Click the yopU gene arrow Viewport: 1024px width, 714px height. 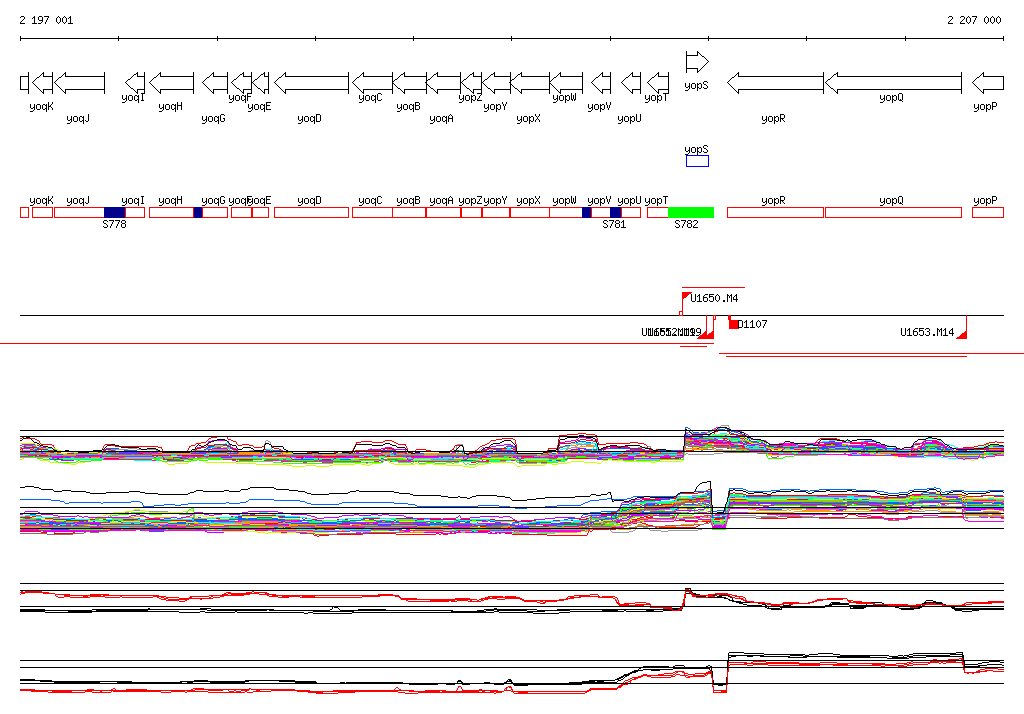[631, 83]
